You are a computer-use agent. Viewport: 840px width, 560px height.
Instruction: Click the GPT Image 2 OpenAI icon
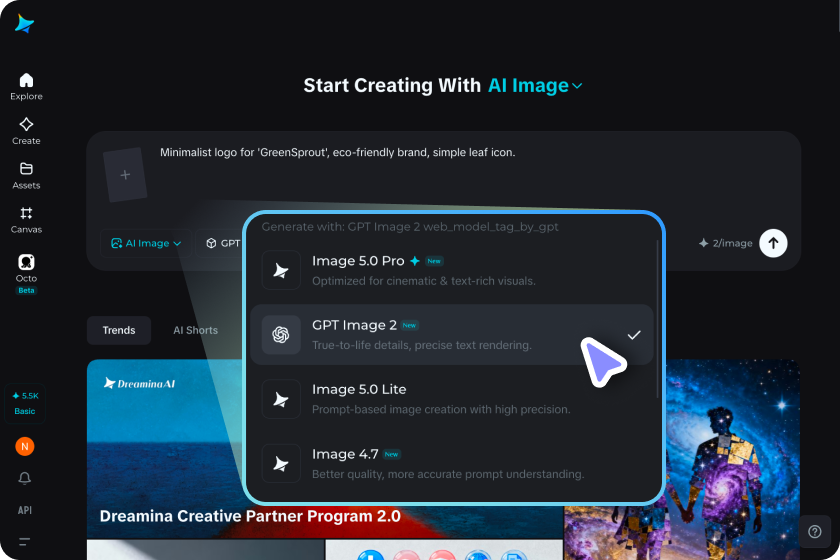[281, 335]
